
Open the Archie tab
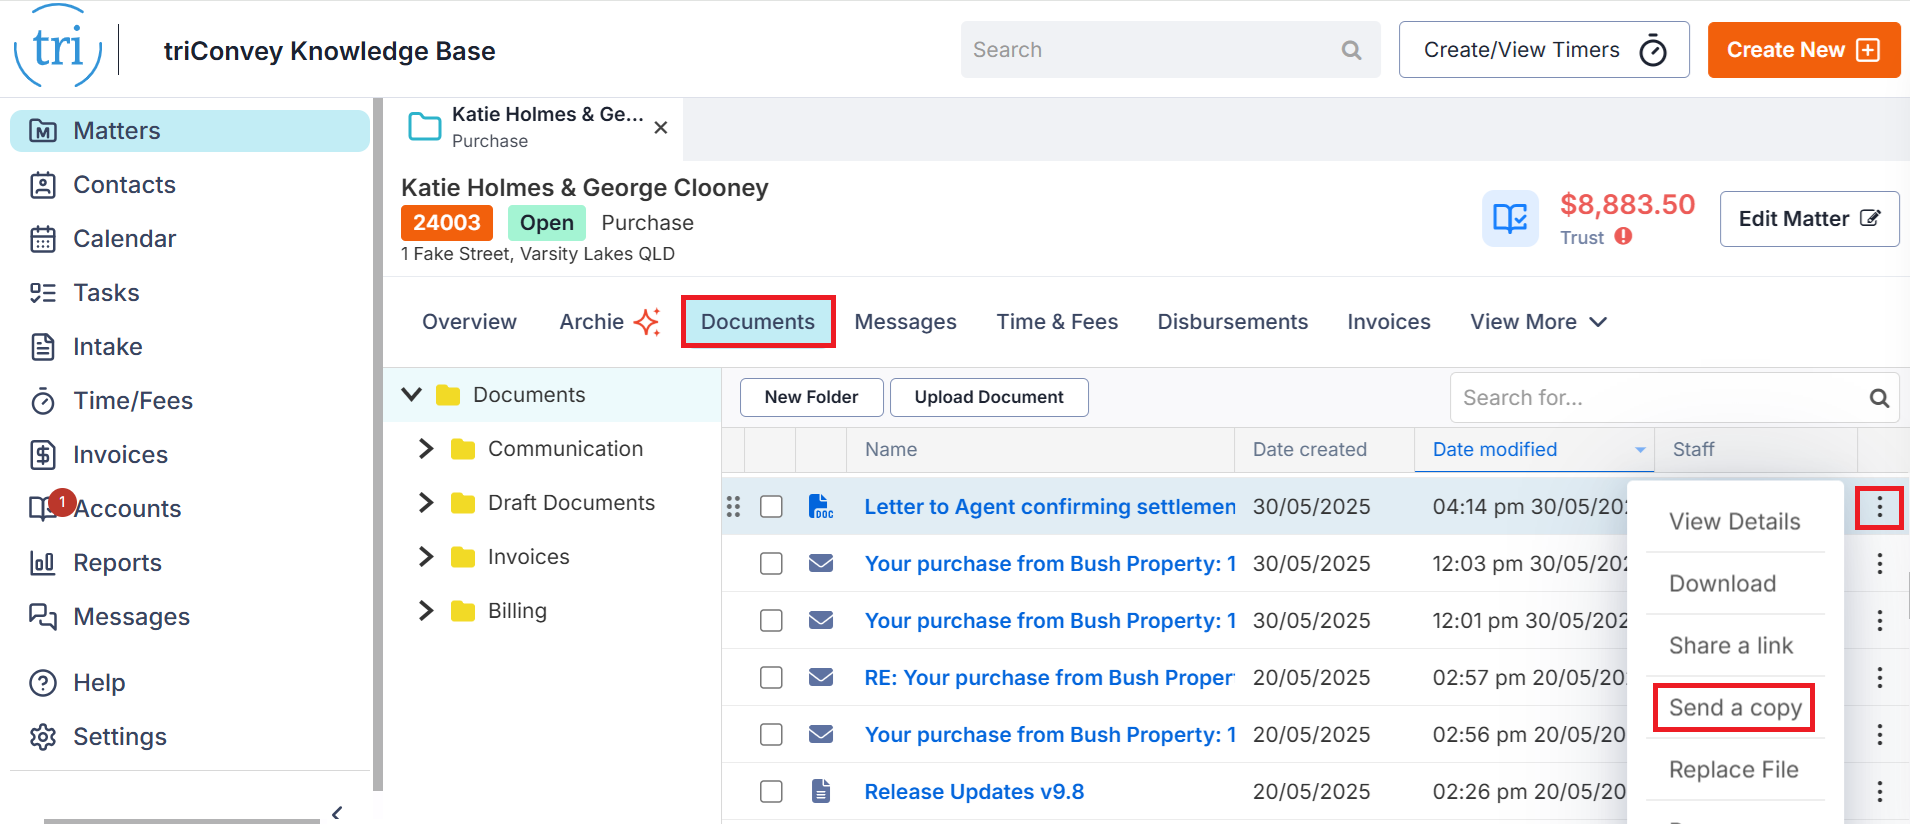point(610,322)
